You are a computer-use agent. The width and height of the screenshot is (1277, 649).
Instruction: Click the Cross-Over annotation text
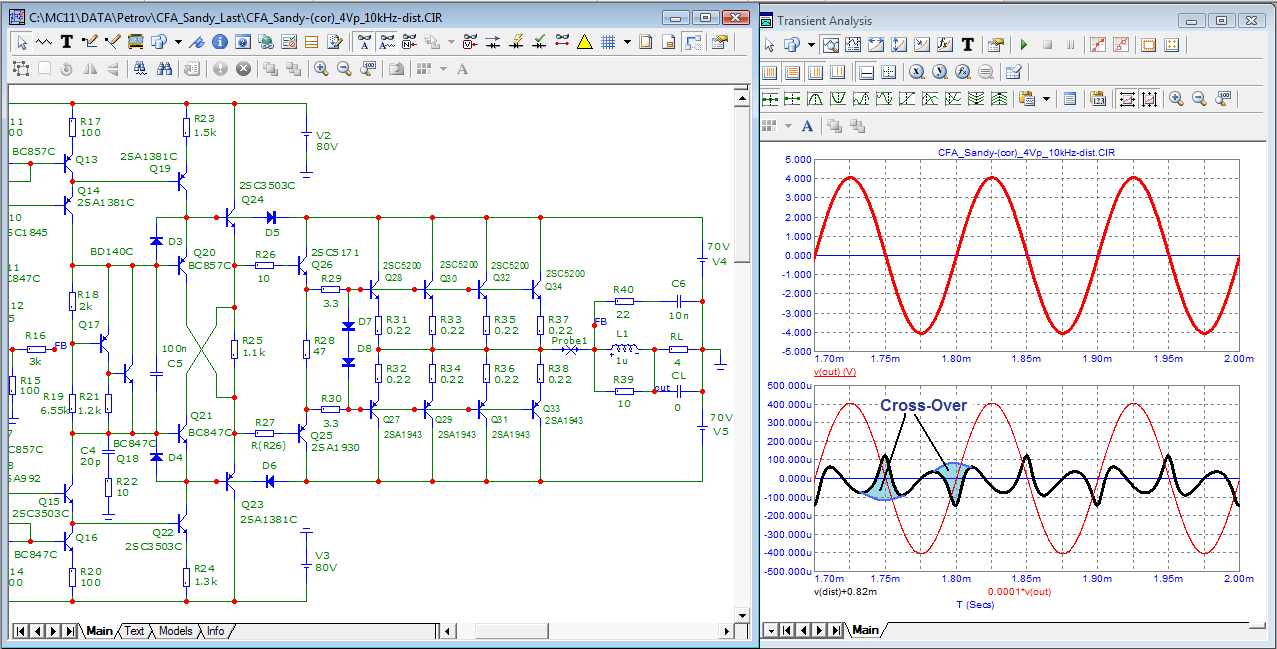pos(923,405)
